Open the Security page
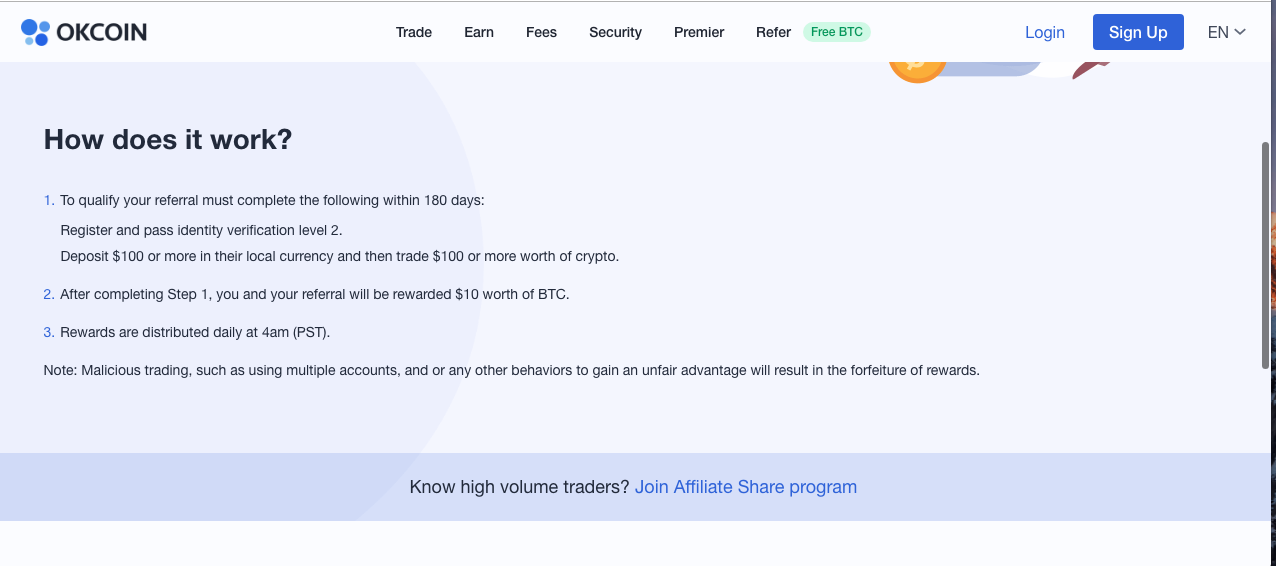 [615, 32]
